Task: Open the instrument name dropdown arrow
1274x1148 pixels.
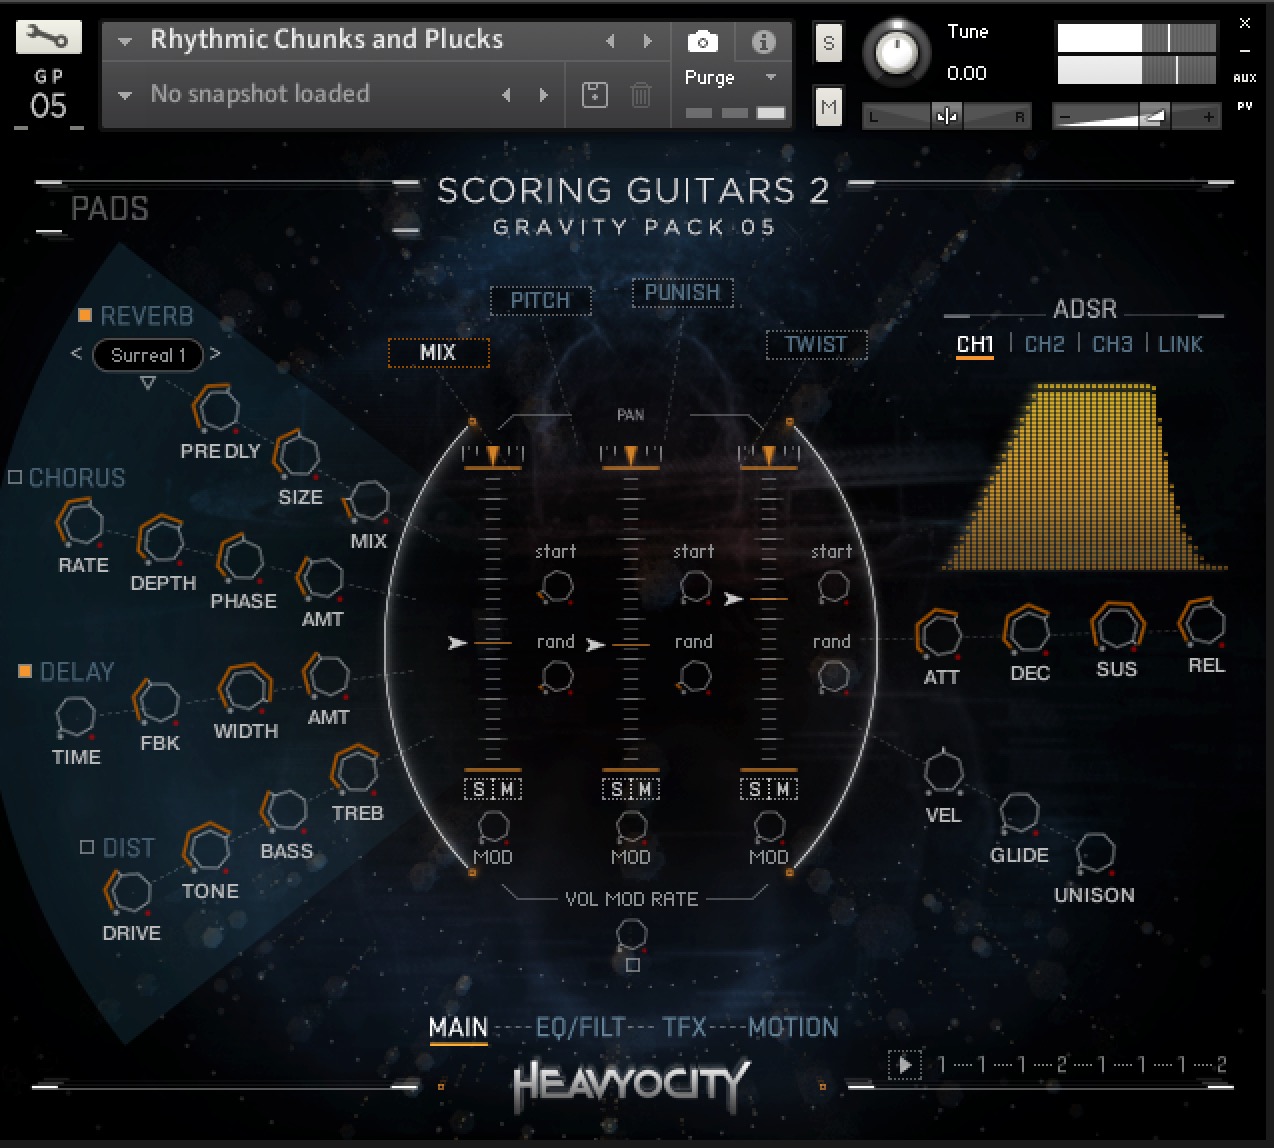Action: [x=125, y=42]
